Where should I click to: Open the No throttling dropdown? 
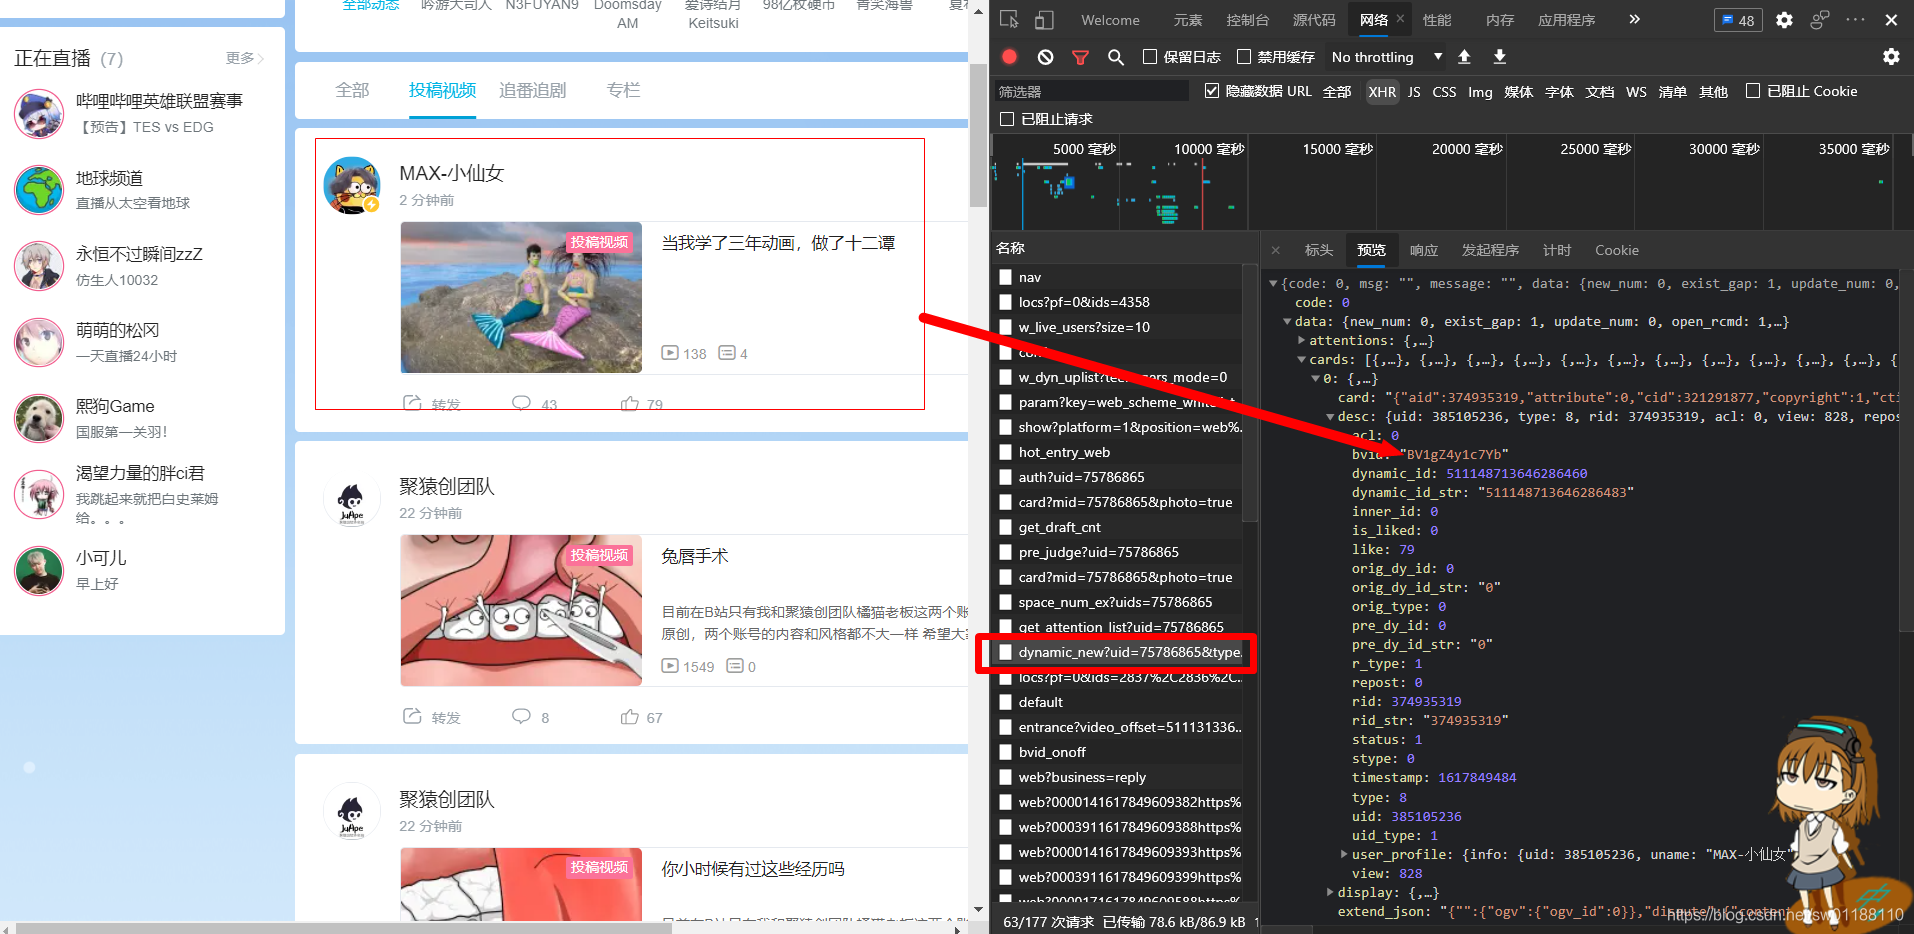[1386, 57]
